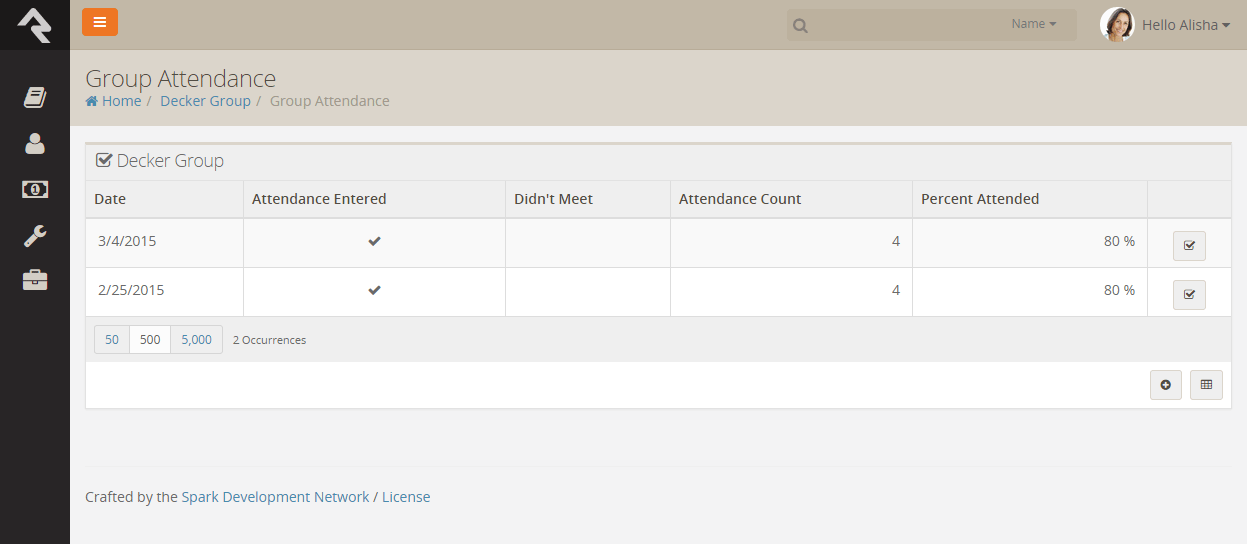Sort by Didn't Meet column header
This screenshot has width=1247, height=544.
553,199
